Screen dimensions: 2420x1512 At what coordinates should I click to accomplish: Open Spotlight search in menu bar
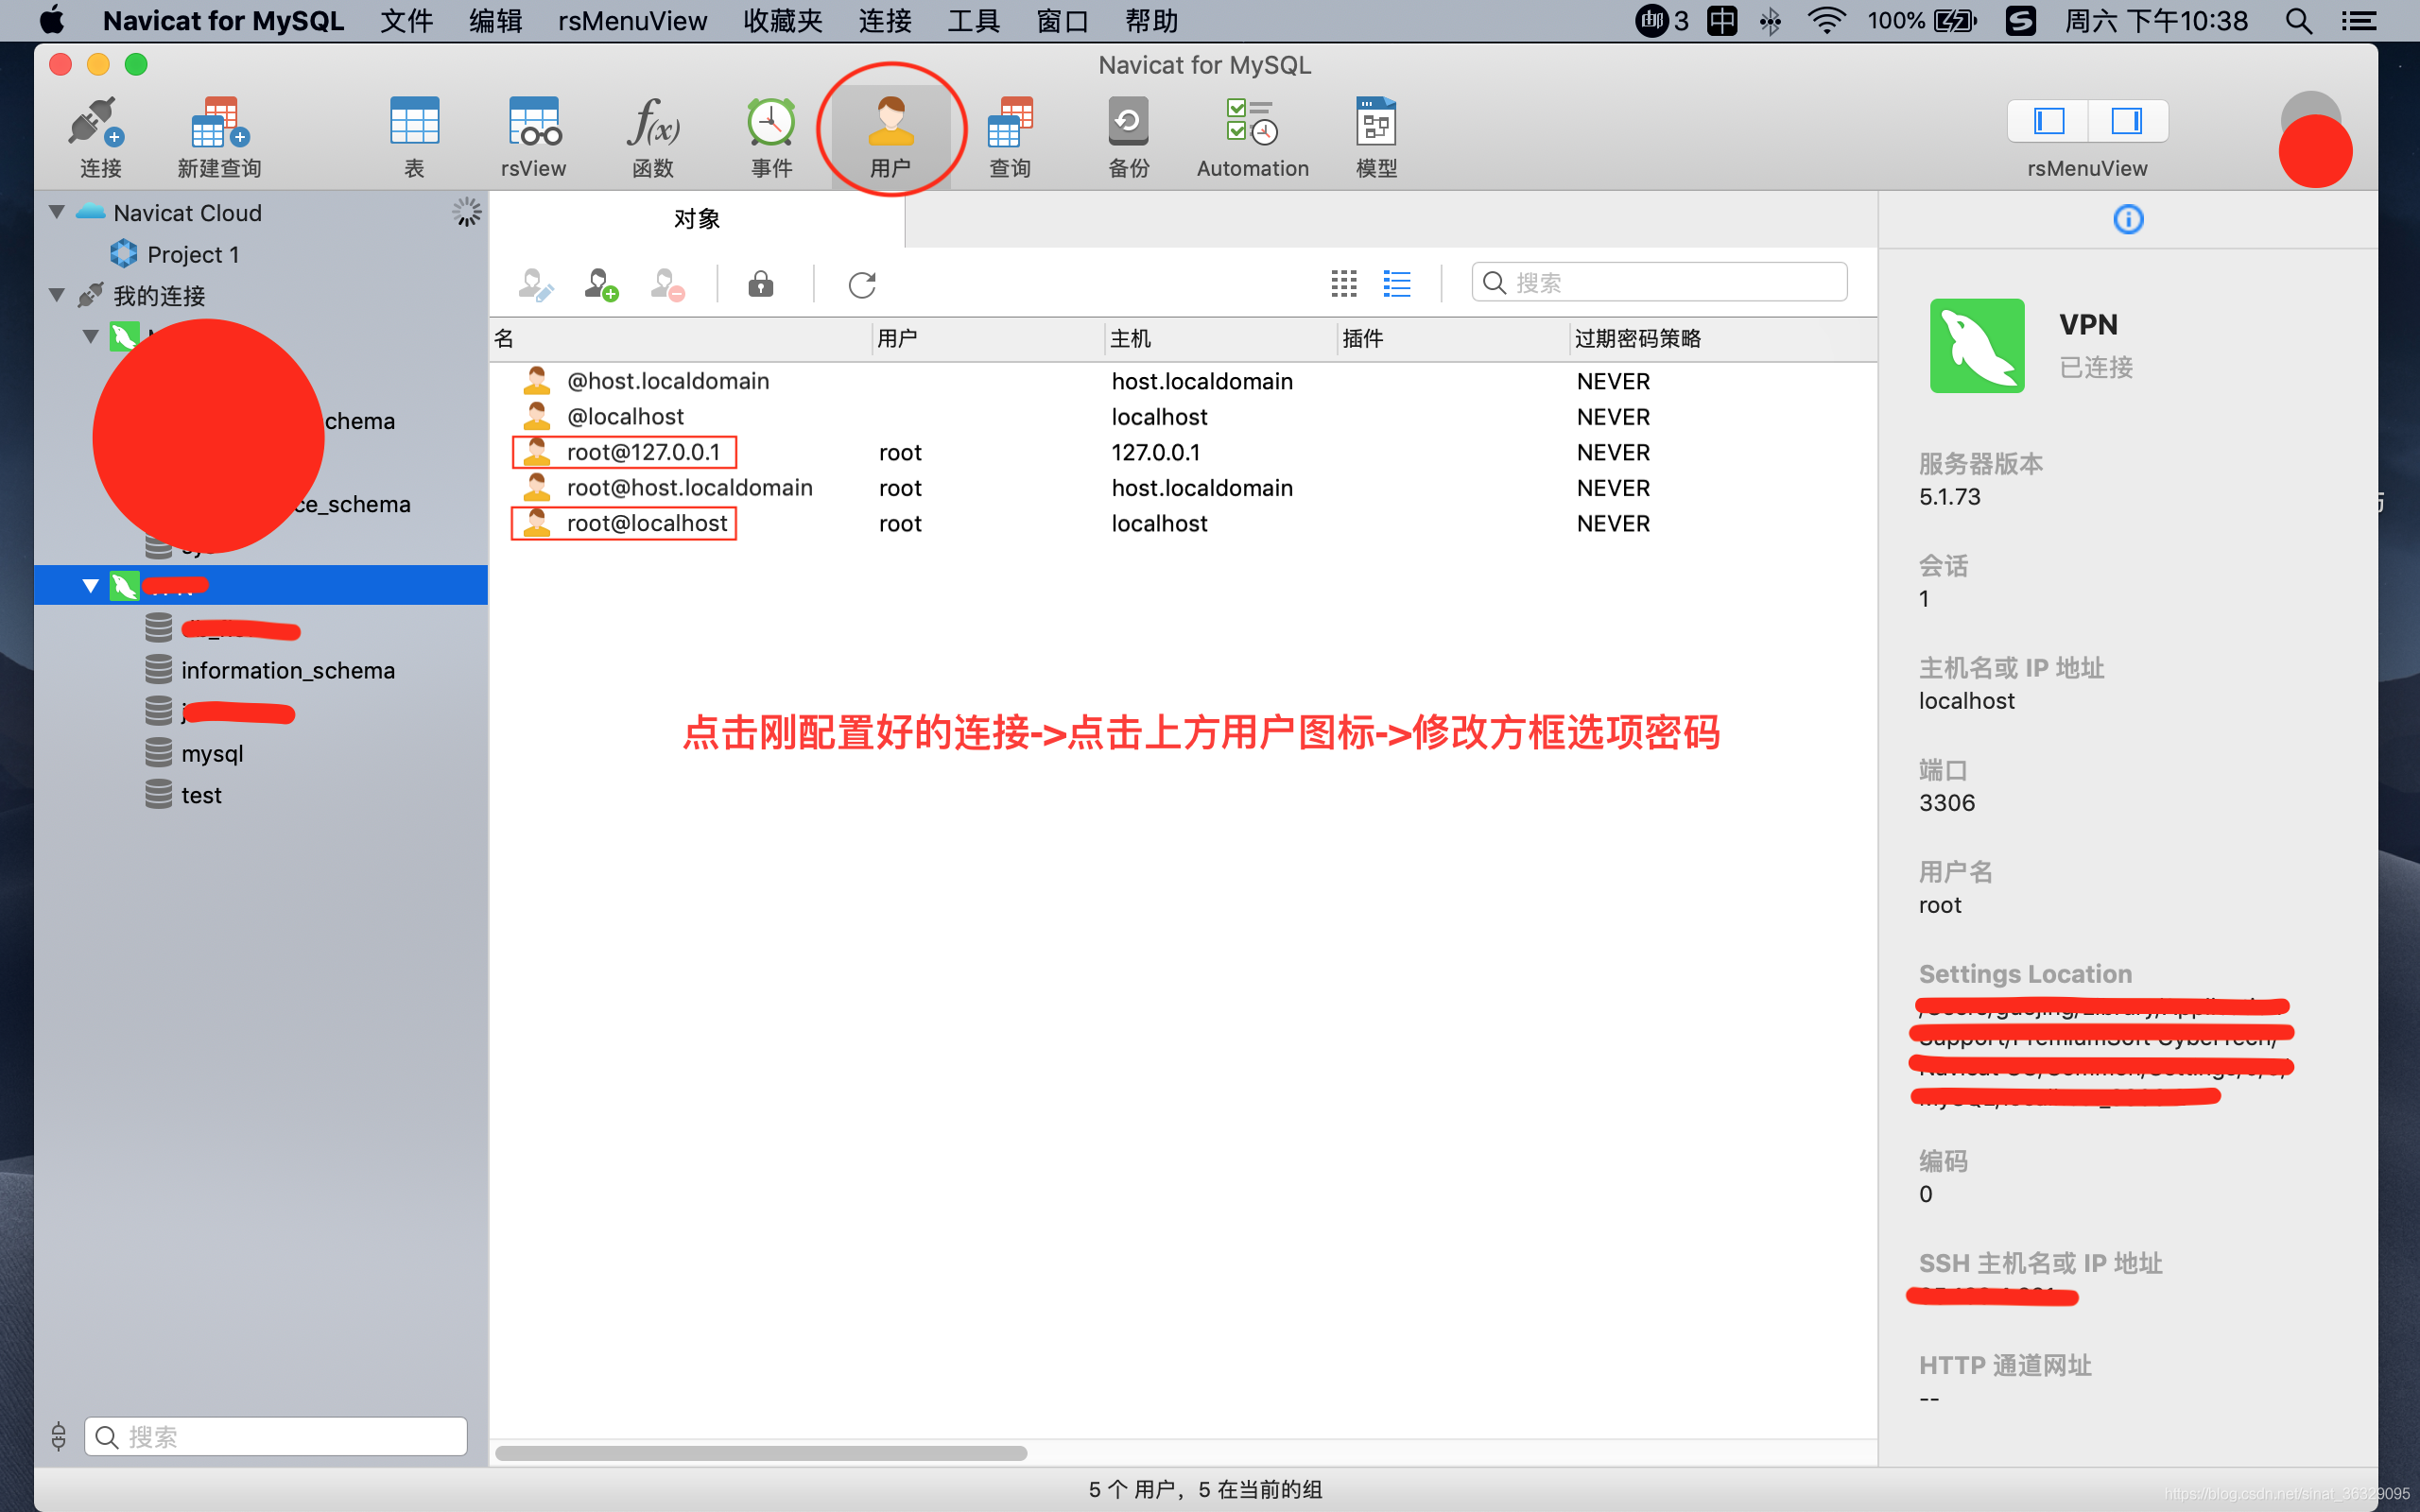coord(2299,21)
